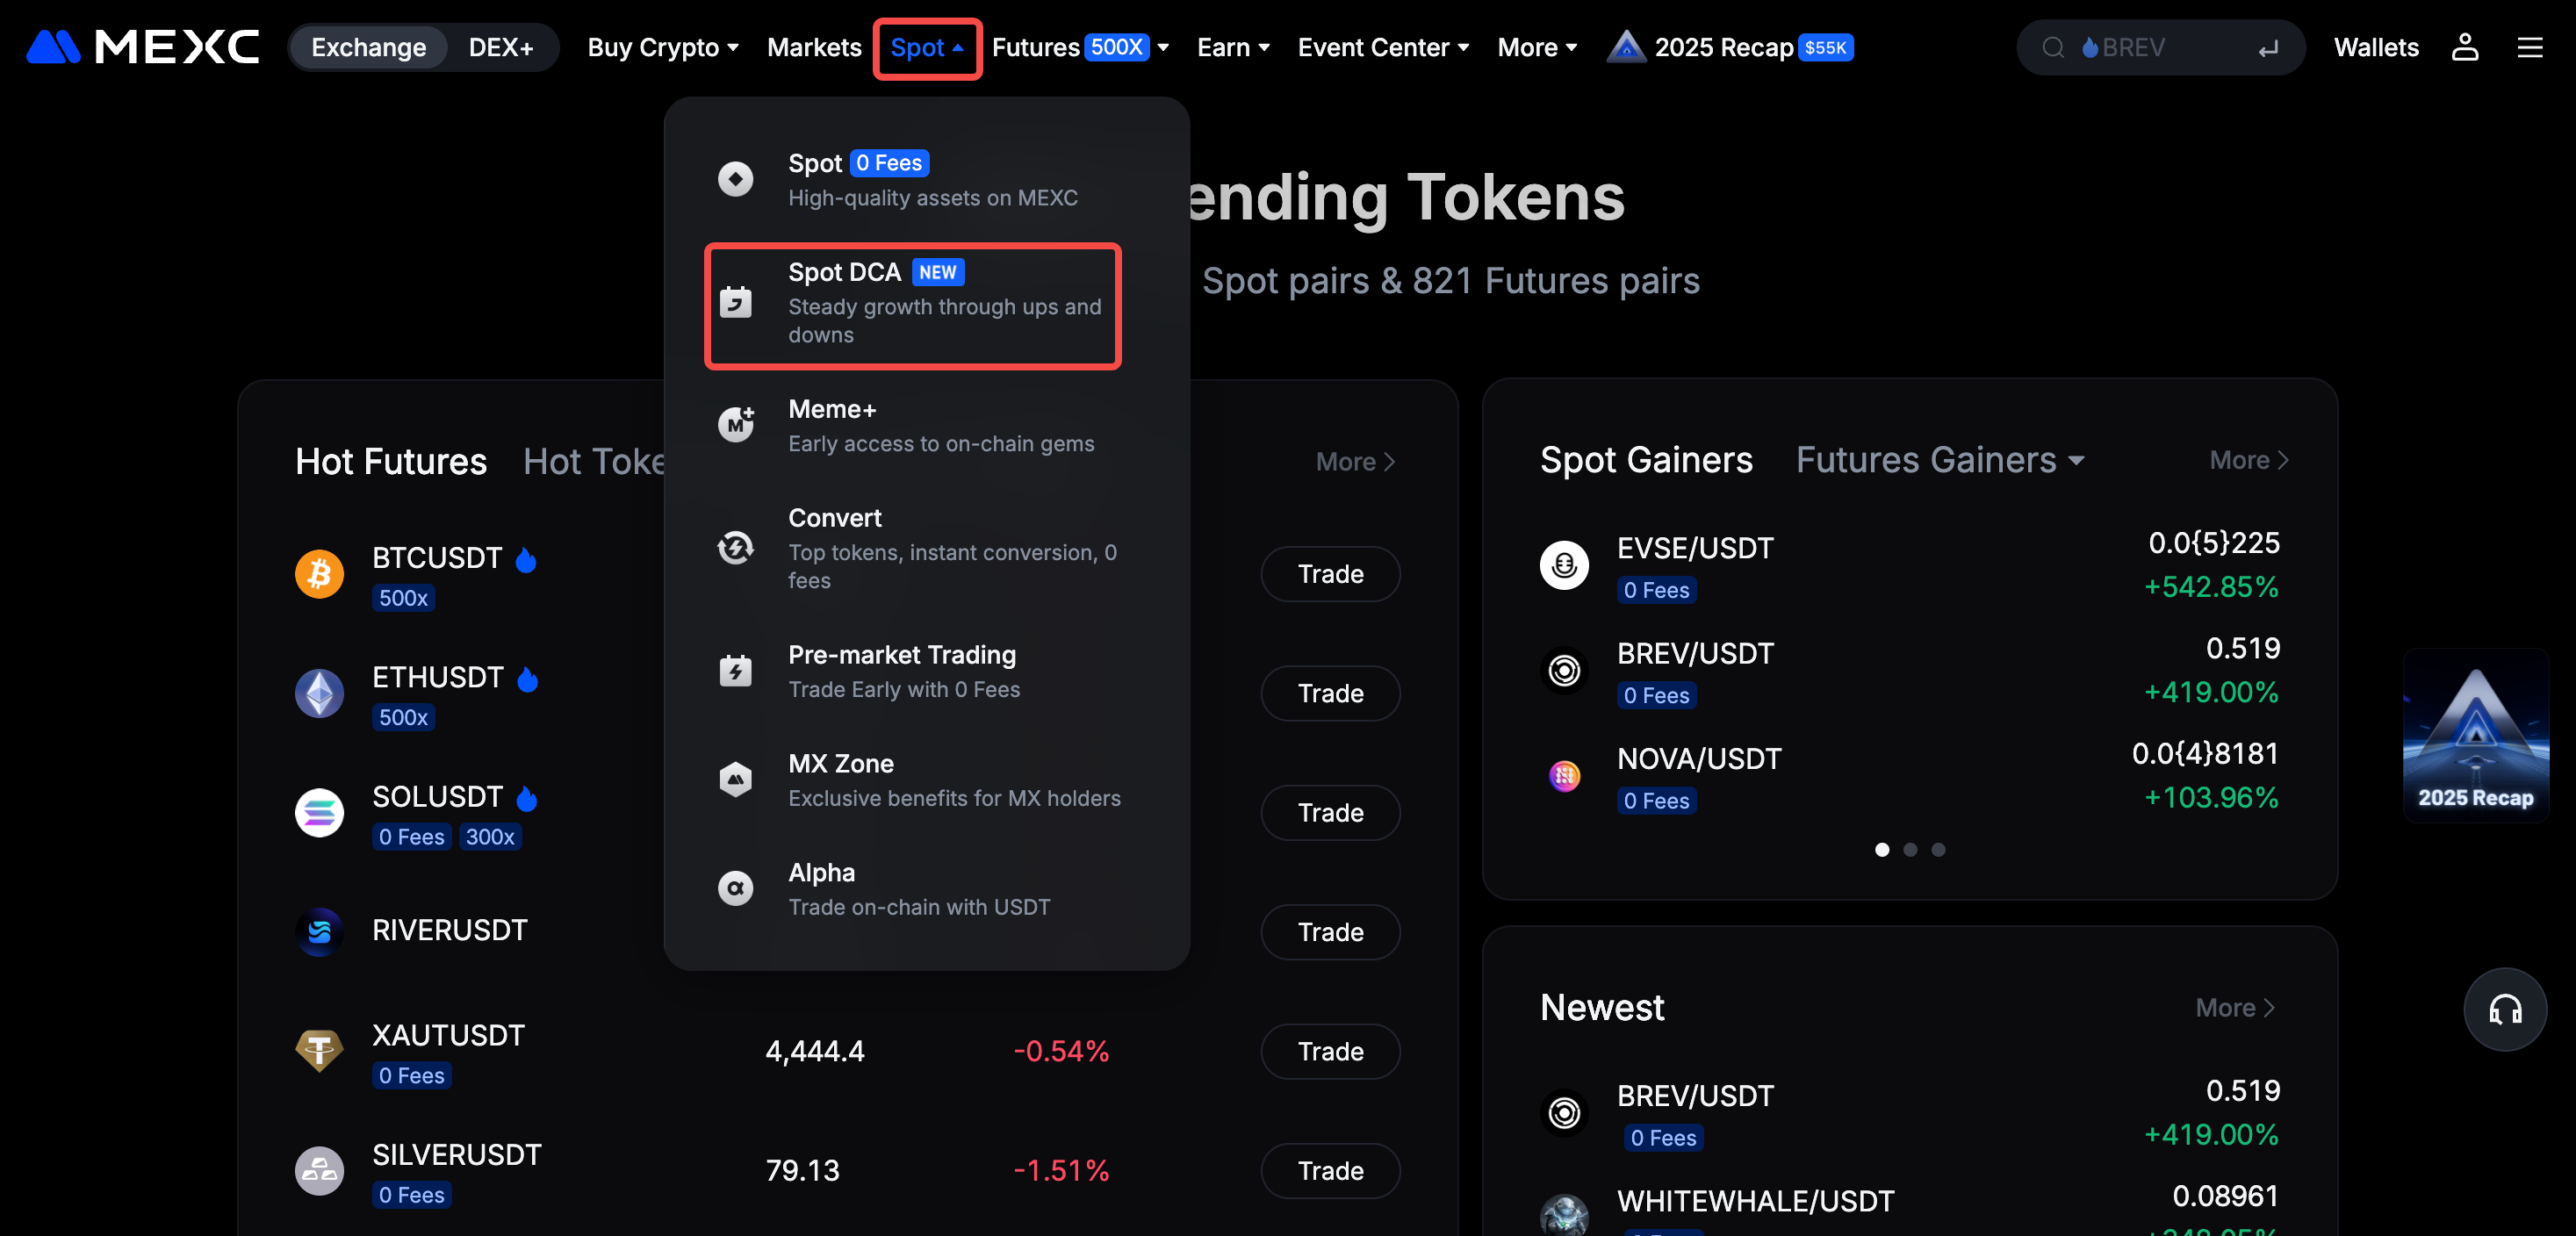Open the hamburger menu icon

coord(2529,47)
